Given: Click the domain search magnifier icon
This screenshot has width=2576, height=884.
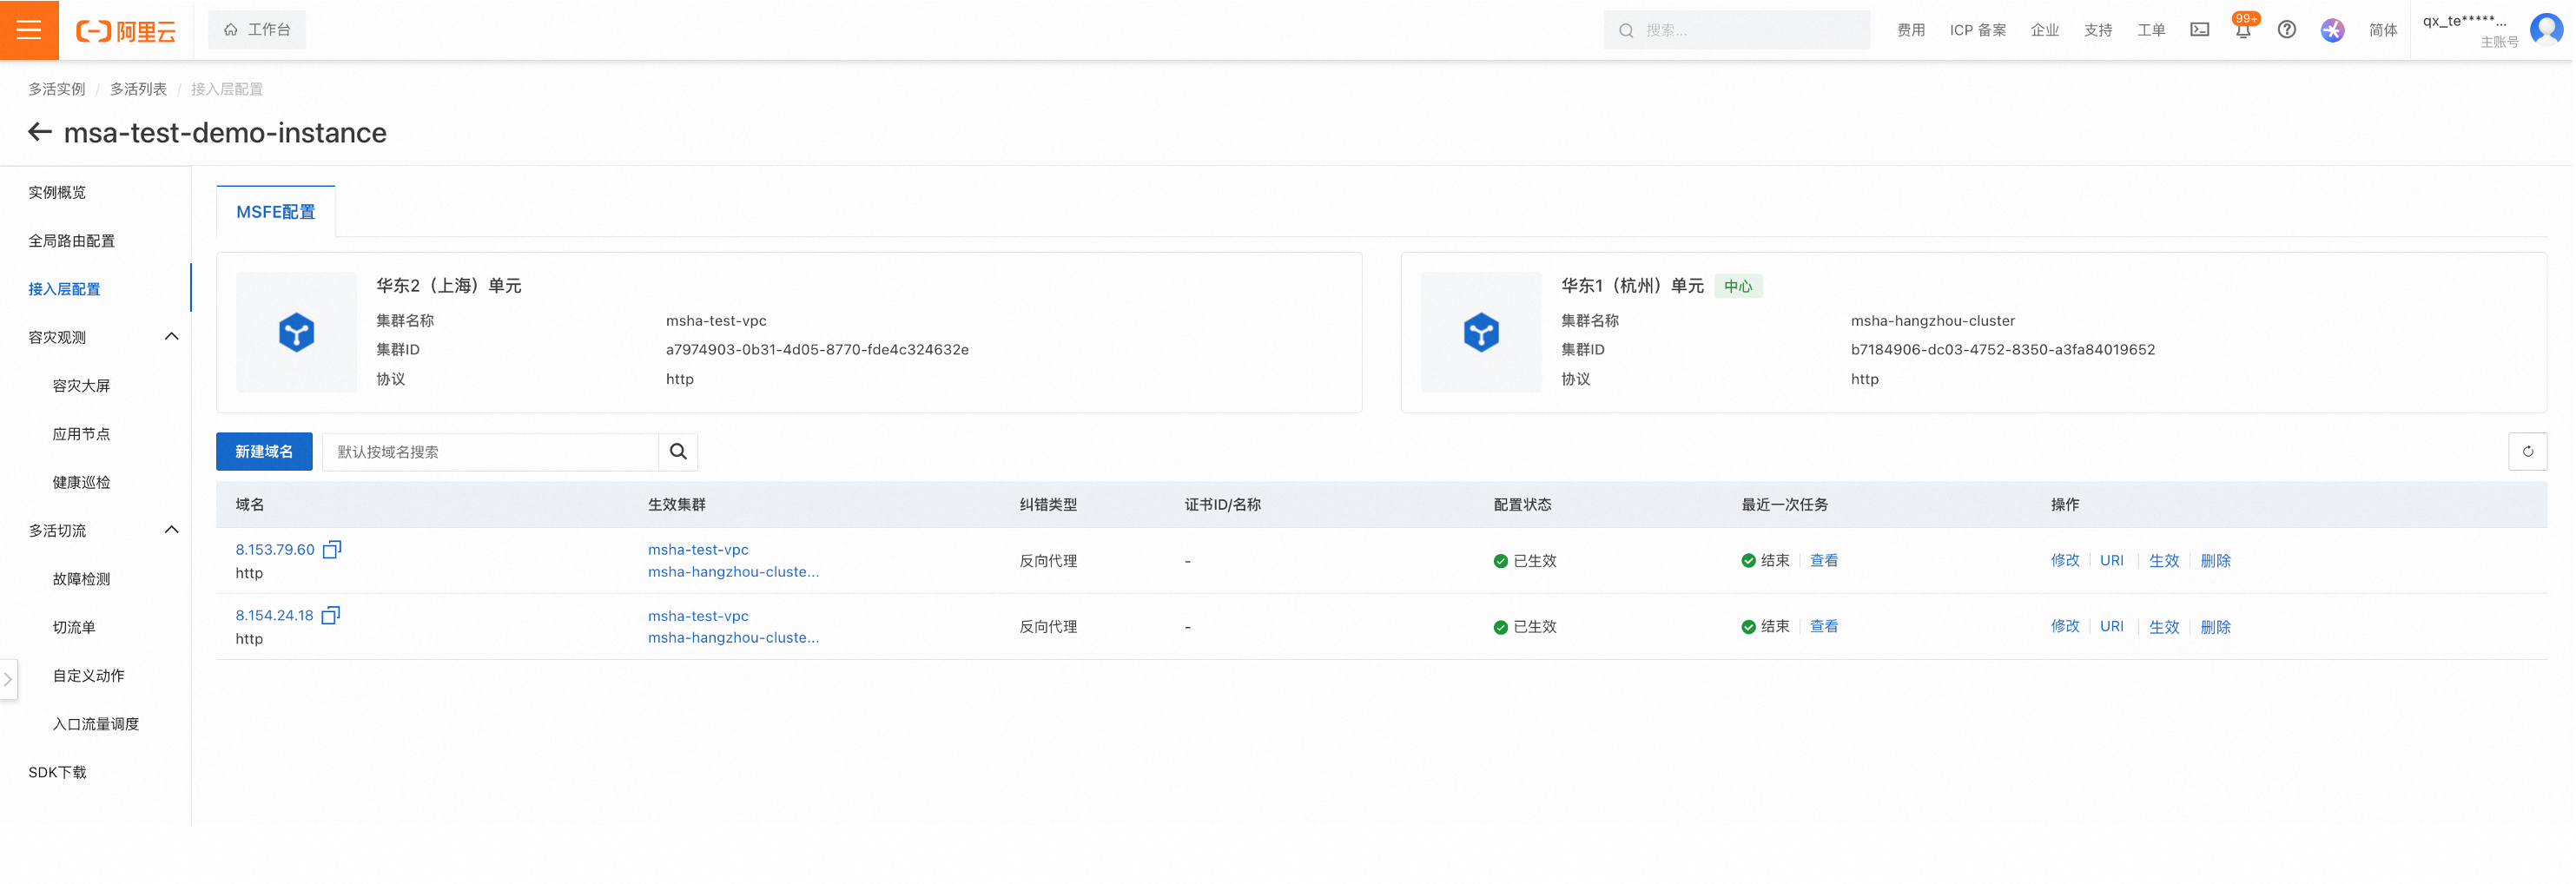Looking at the screenshot, I should pyautogui.click(x=678, y=452).
